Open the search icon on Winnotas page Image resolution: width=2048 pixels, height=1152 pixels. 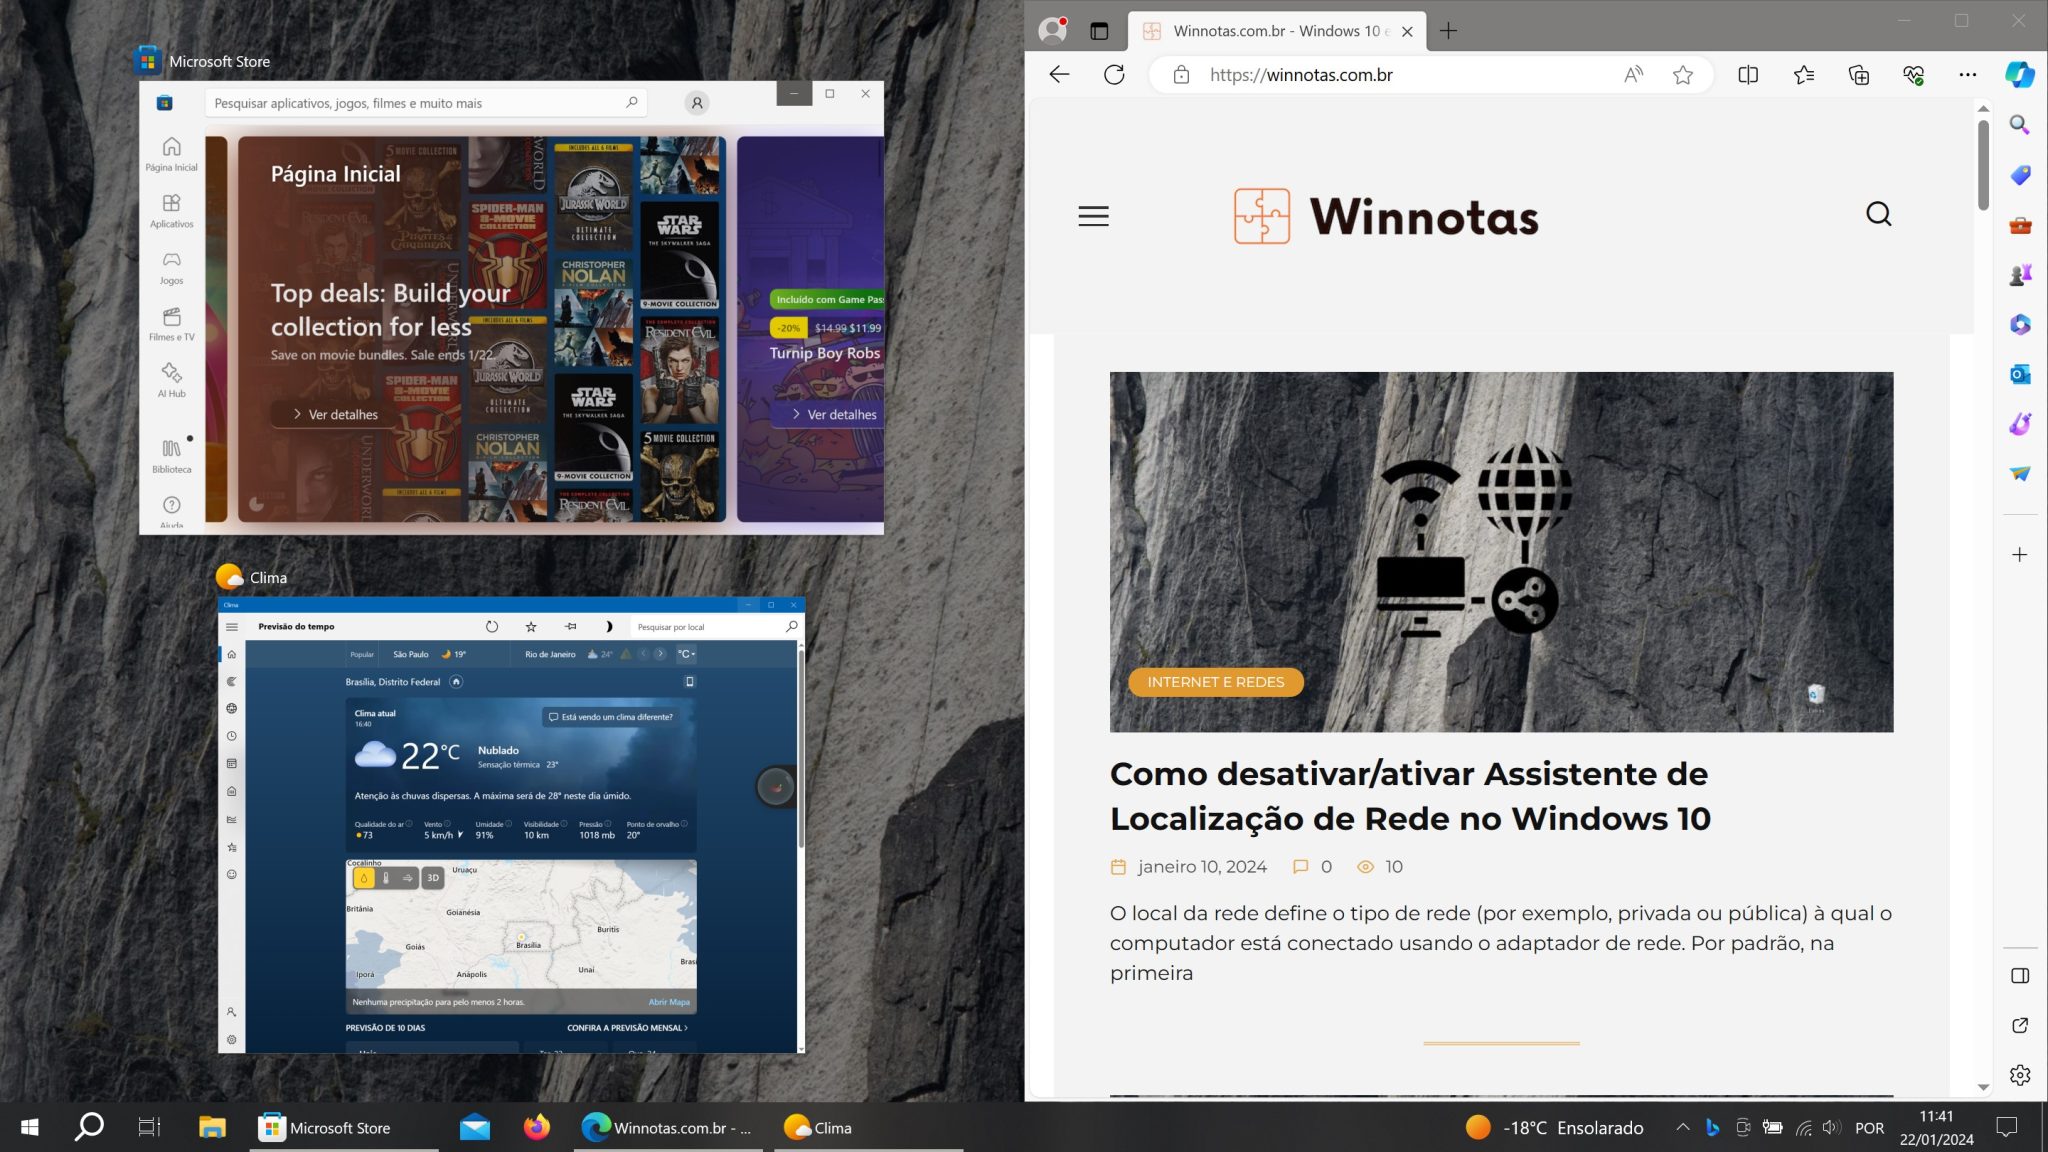coord(1878,214)
